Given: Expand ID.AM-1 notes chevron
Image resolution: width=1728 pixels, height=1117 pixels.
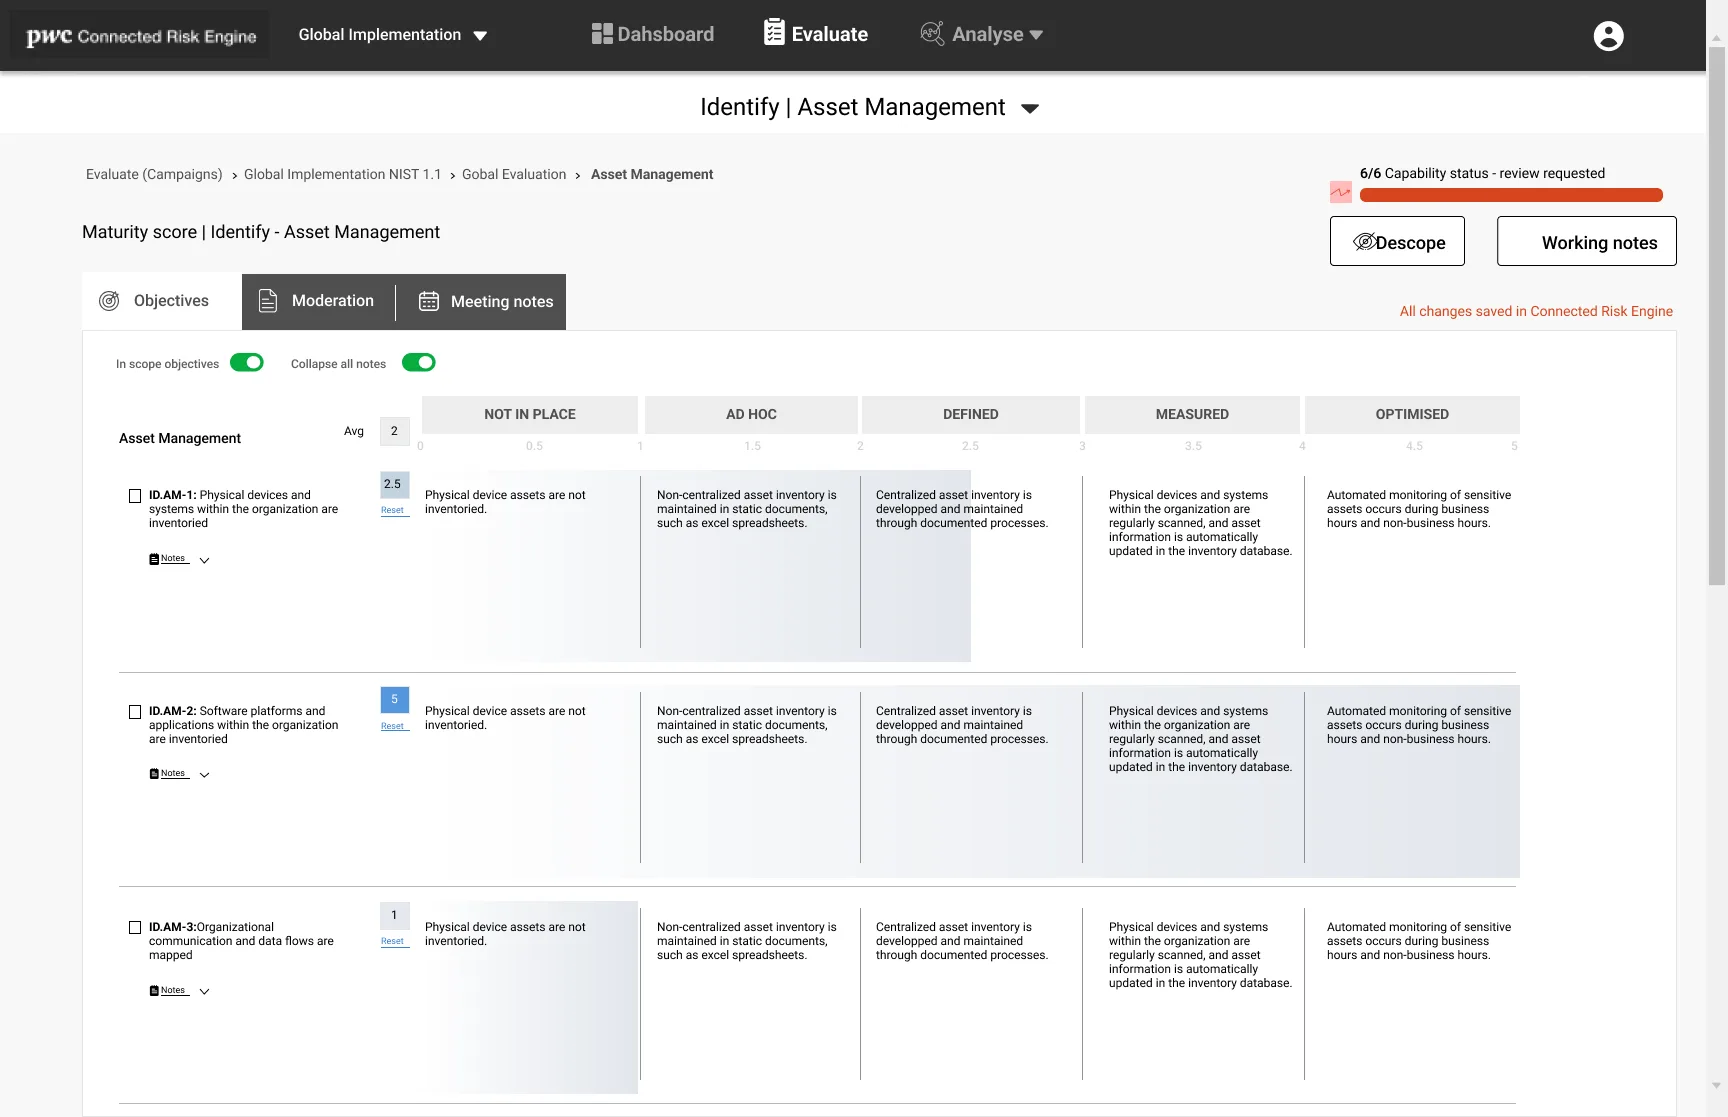Looking at the screenshot, I should [x=204, y=561].
